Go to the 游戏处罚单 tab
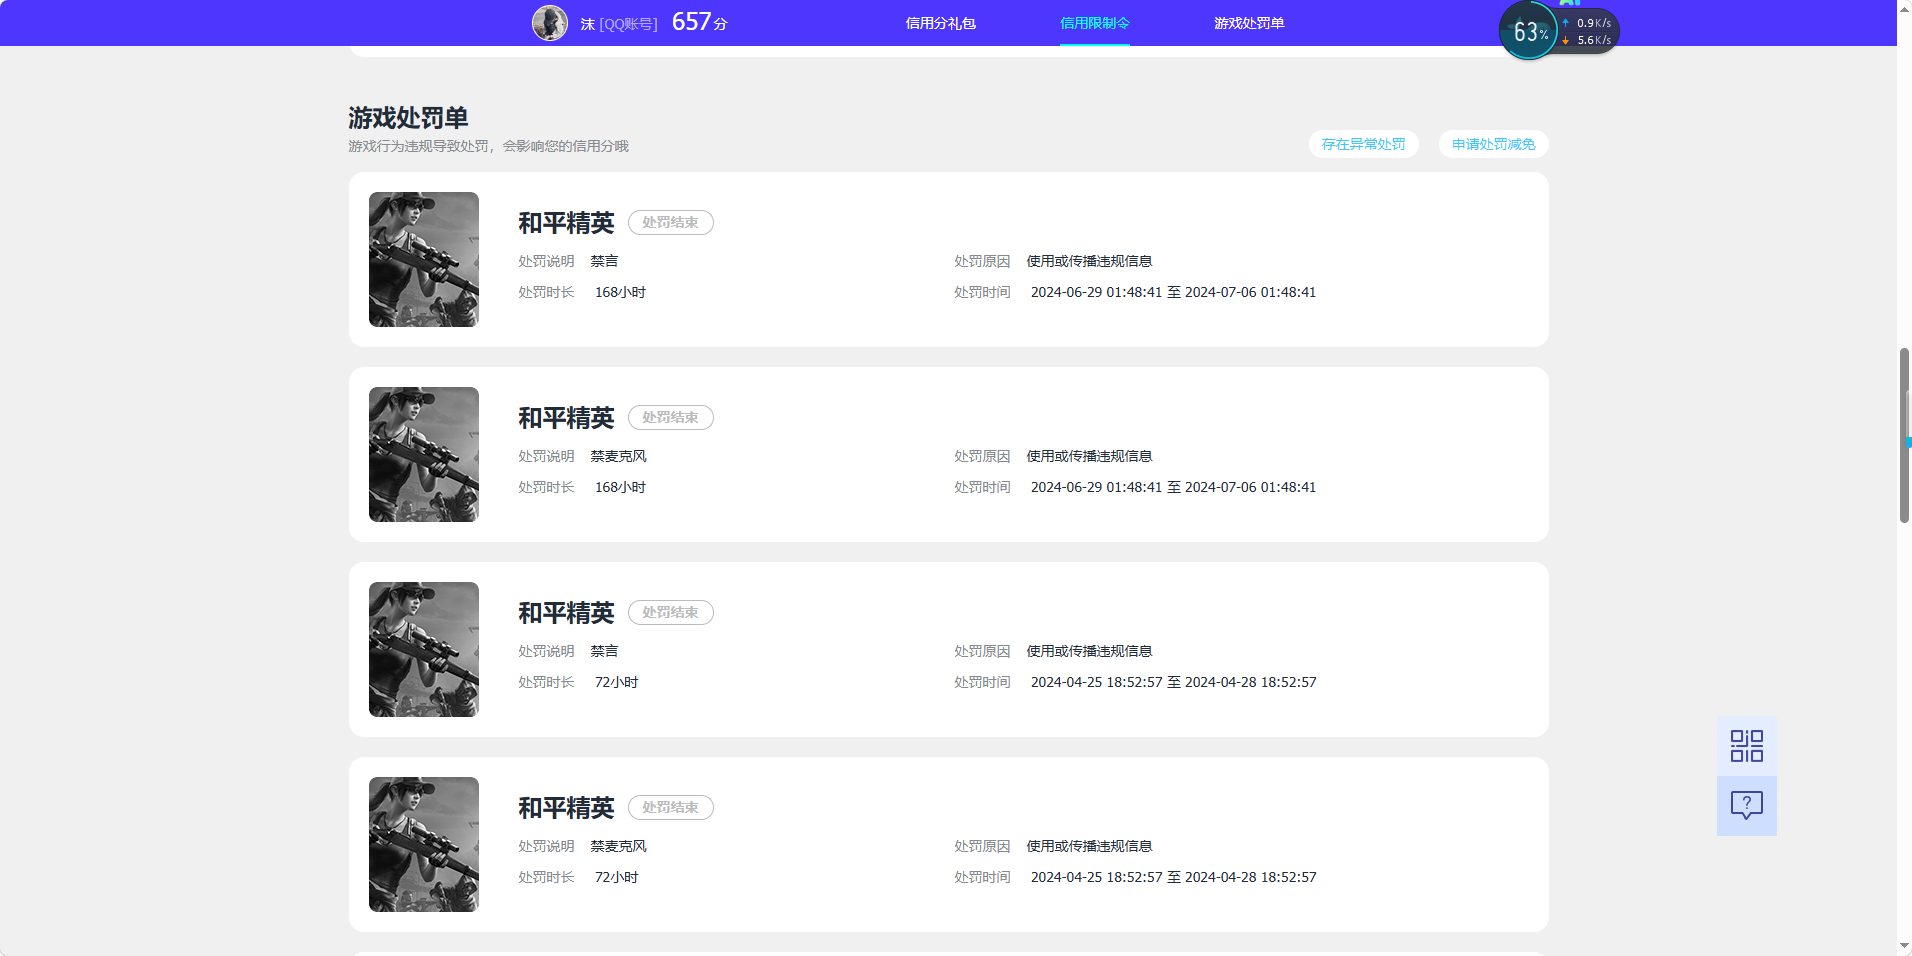 point(1249,23)
